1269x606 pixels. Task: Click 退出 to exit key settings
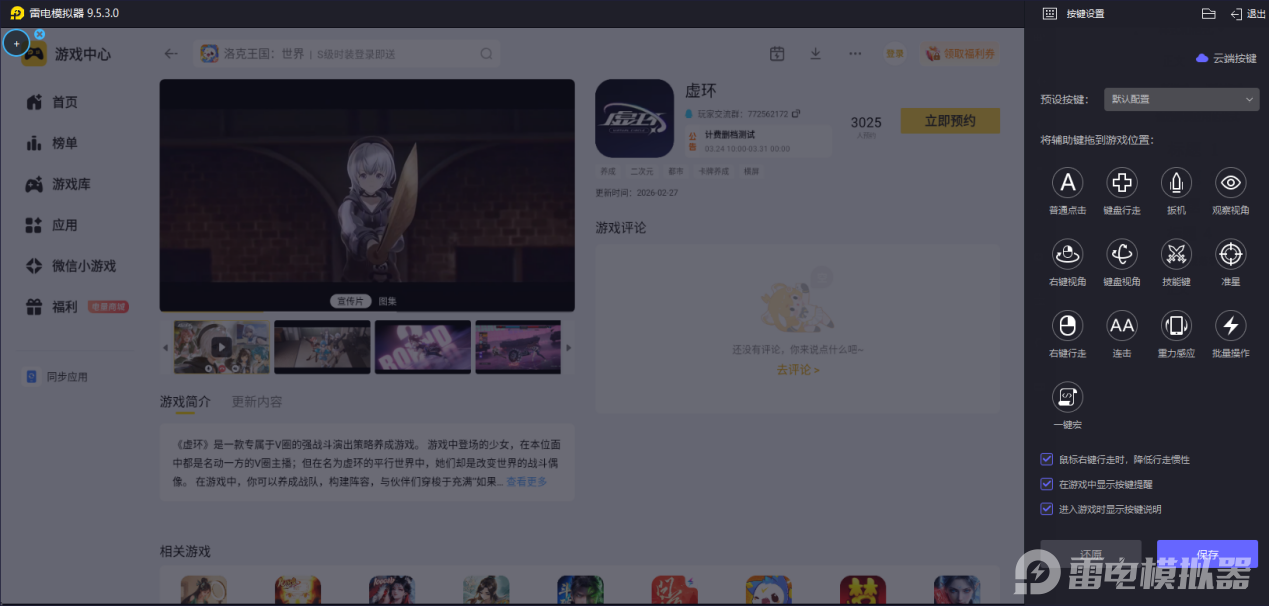1248,14
